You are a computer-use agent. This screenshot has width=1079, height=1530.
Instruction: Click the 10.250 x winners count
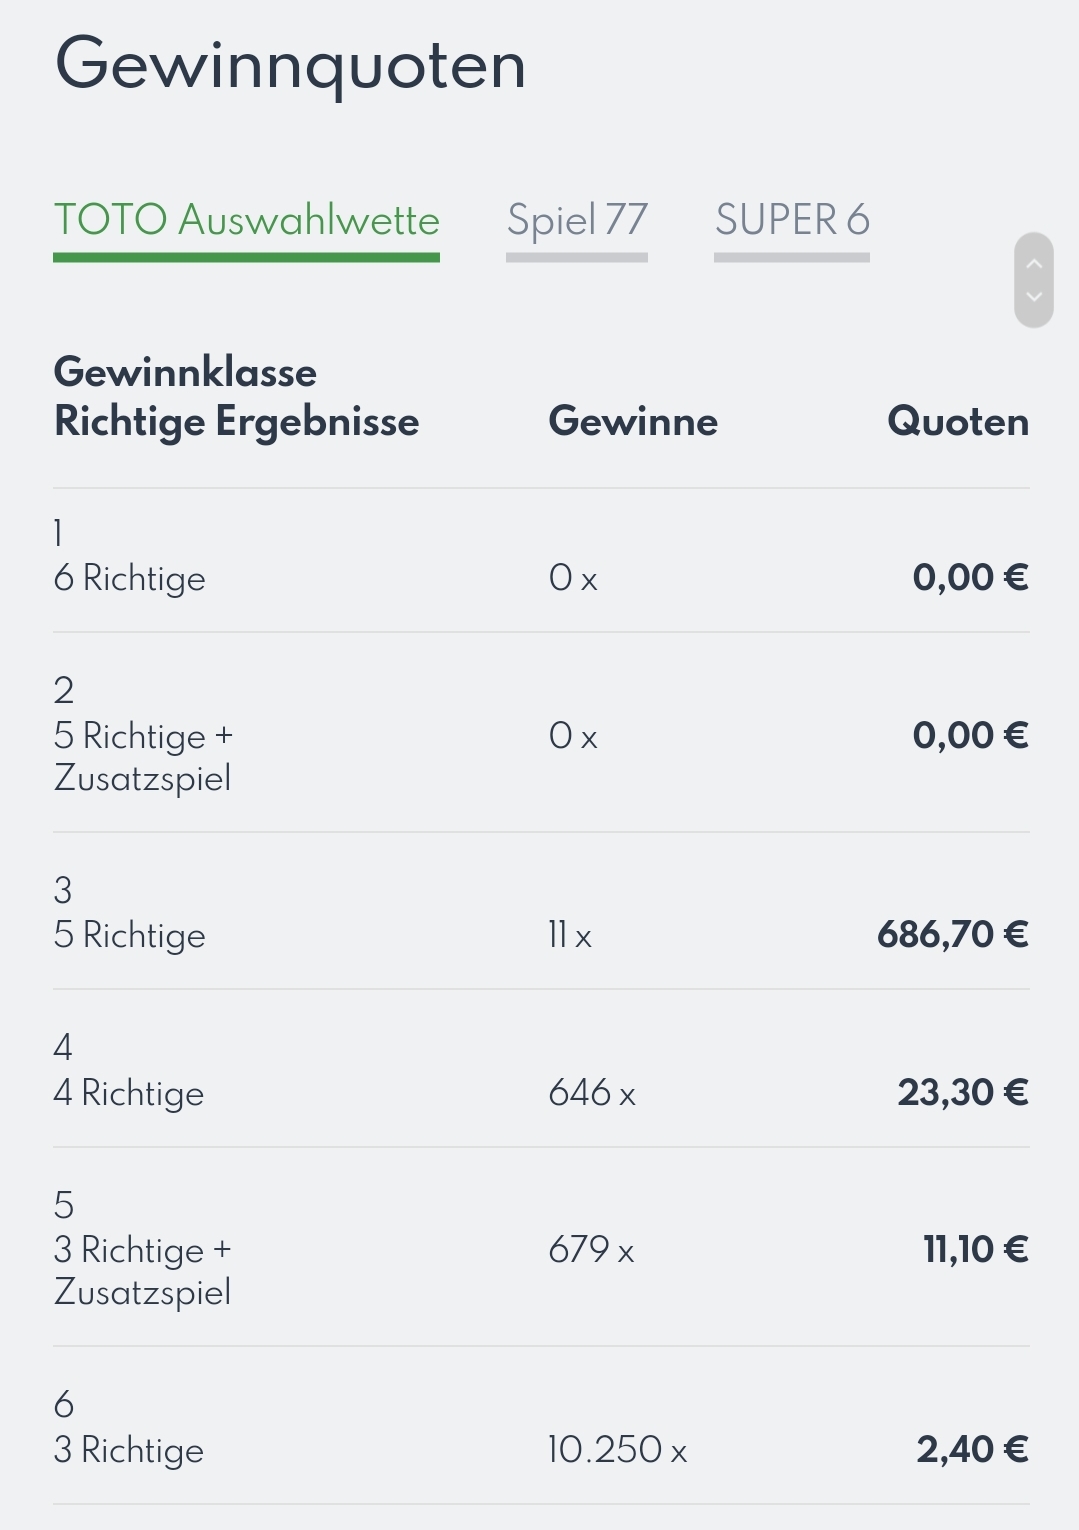pyautogui.click(x=617, y=1449)
